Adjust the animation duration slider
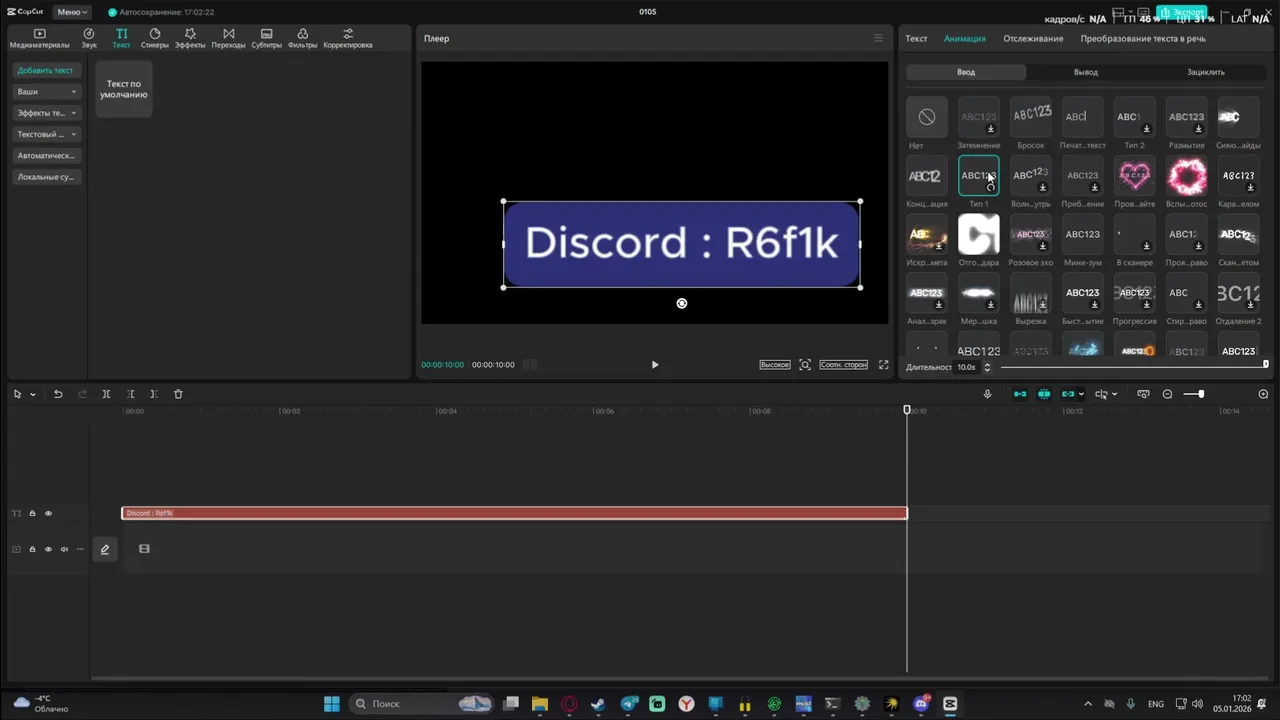 [x=1134, y=366]
